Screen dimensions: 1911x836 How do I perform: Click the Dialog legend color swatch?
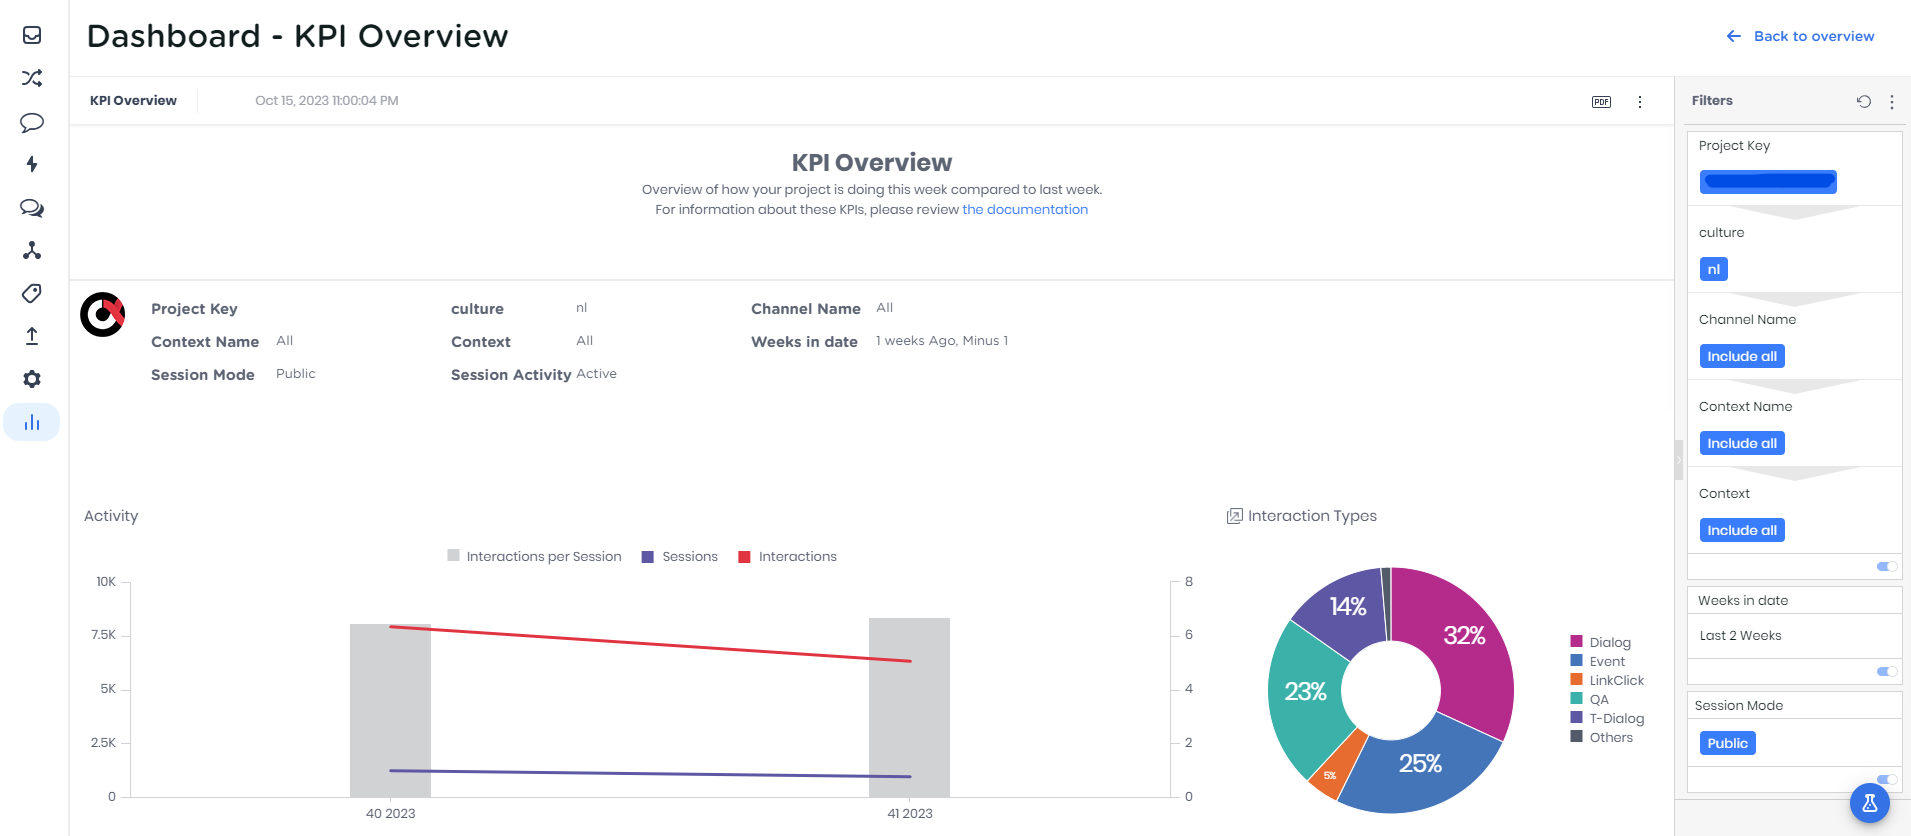[x=1576, y=642]
